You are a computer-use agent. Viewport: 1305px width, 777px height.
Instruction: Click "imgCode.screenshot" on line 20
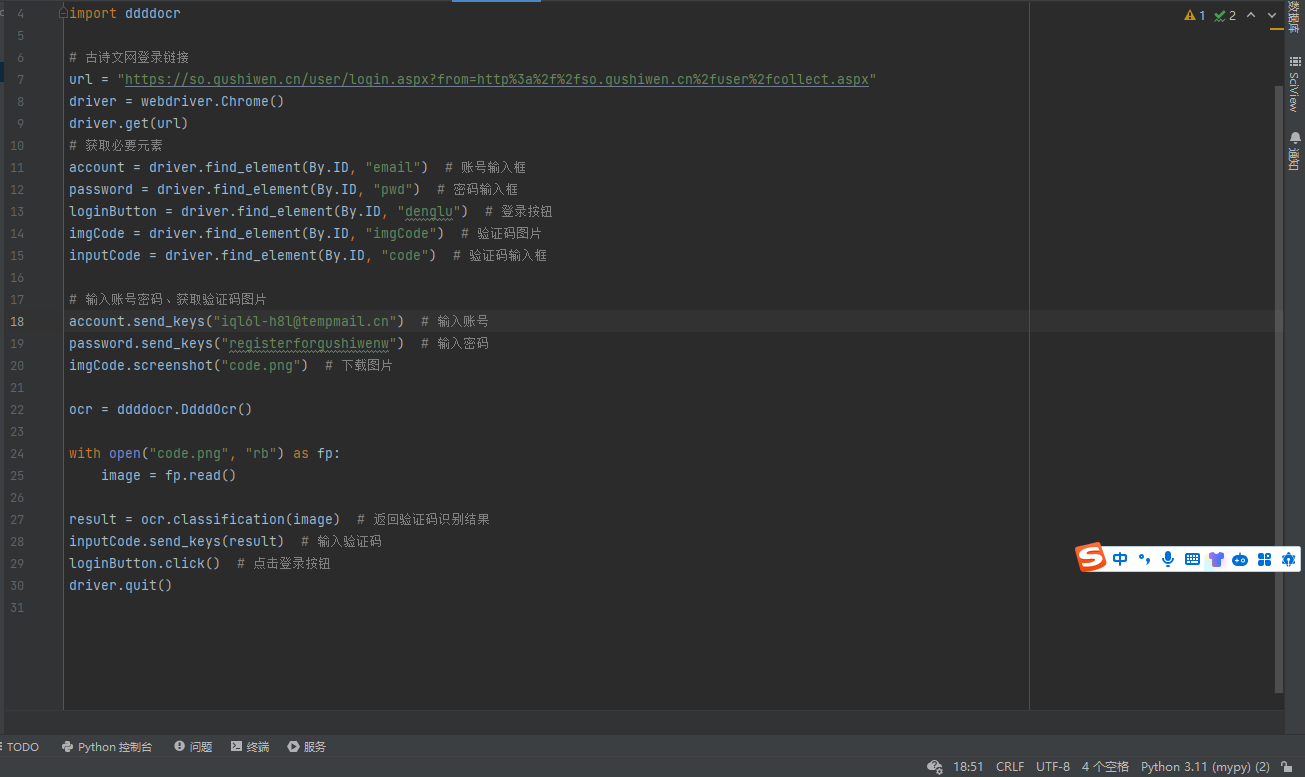tap(141, 365)
